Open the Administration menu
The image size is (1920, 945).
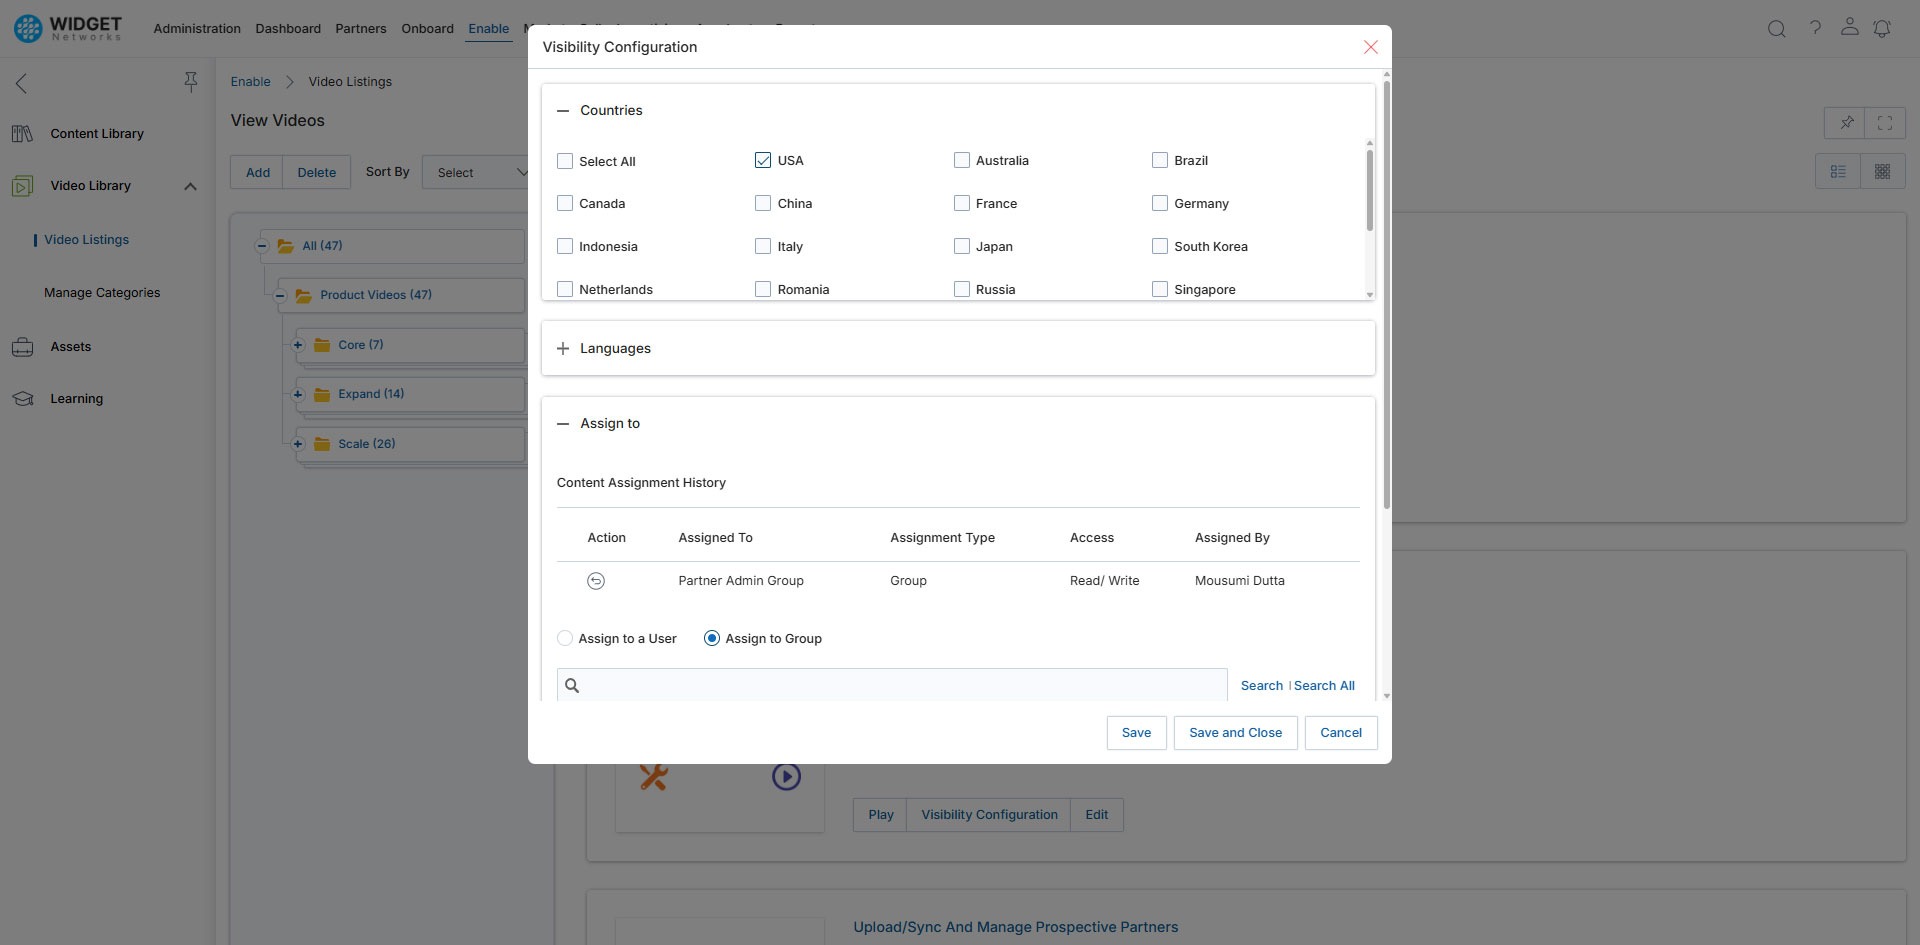pos(196,28)
